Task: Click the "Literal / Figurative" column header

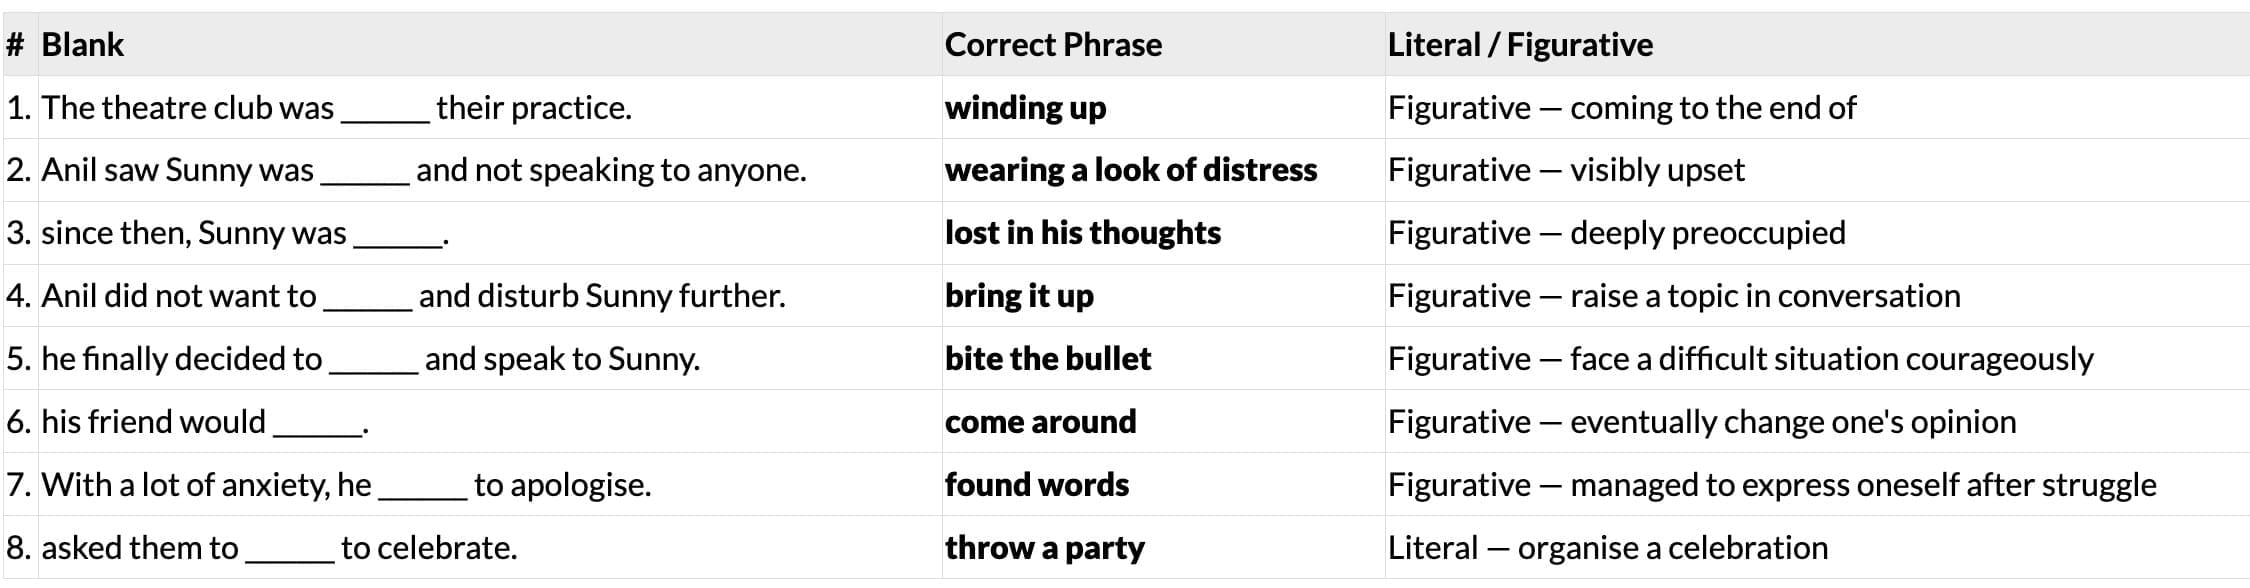Action: 1520,45
